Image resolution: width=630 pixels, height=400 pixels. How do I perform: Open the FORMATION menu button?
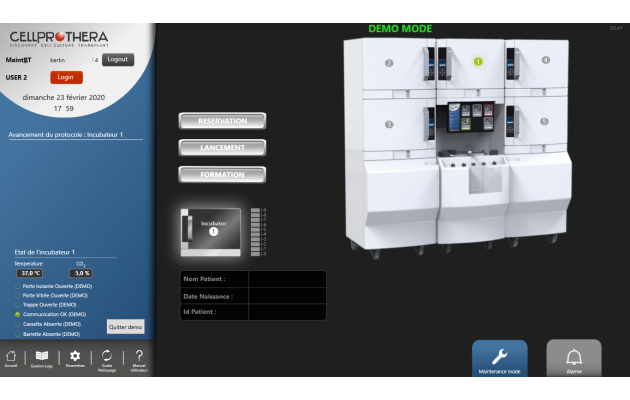(x=222, y=174)
